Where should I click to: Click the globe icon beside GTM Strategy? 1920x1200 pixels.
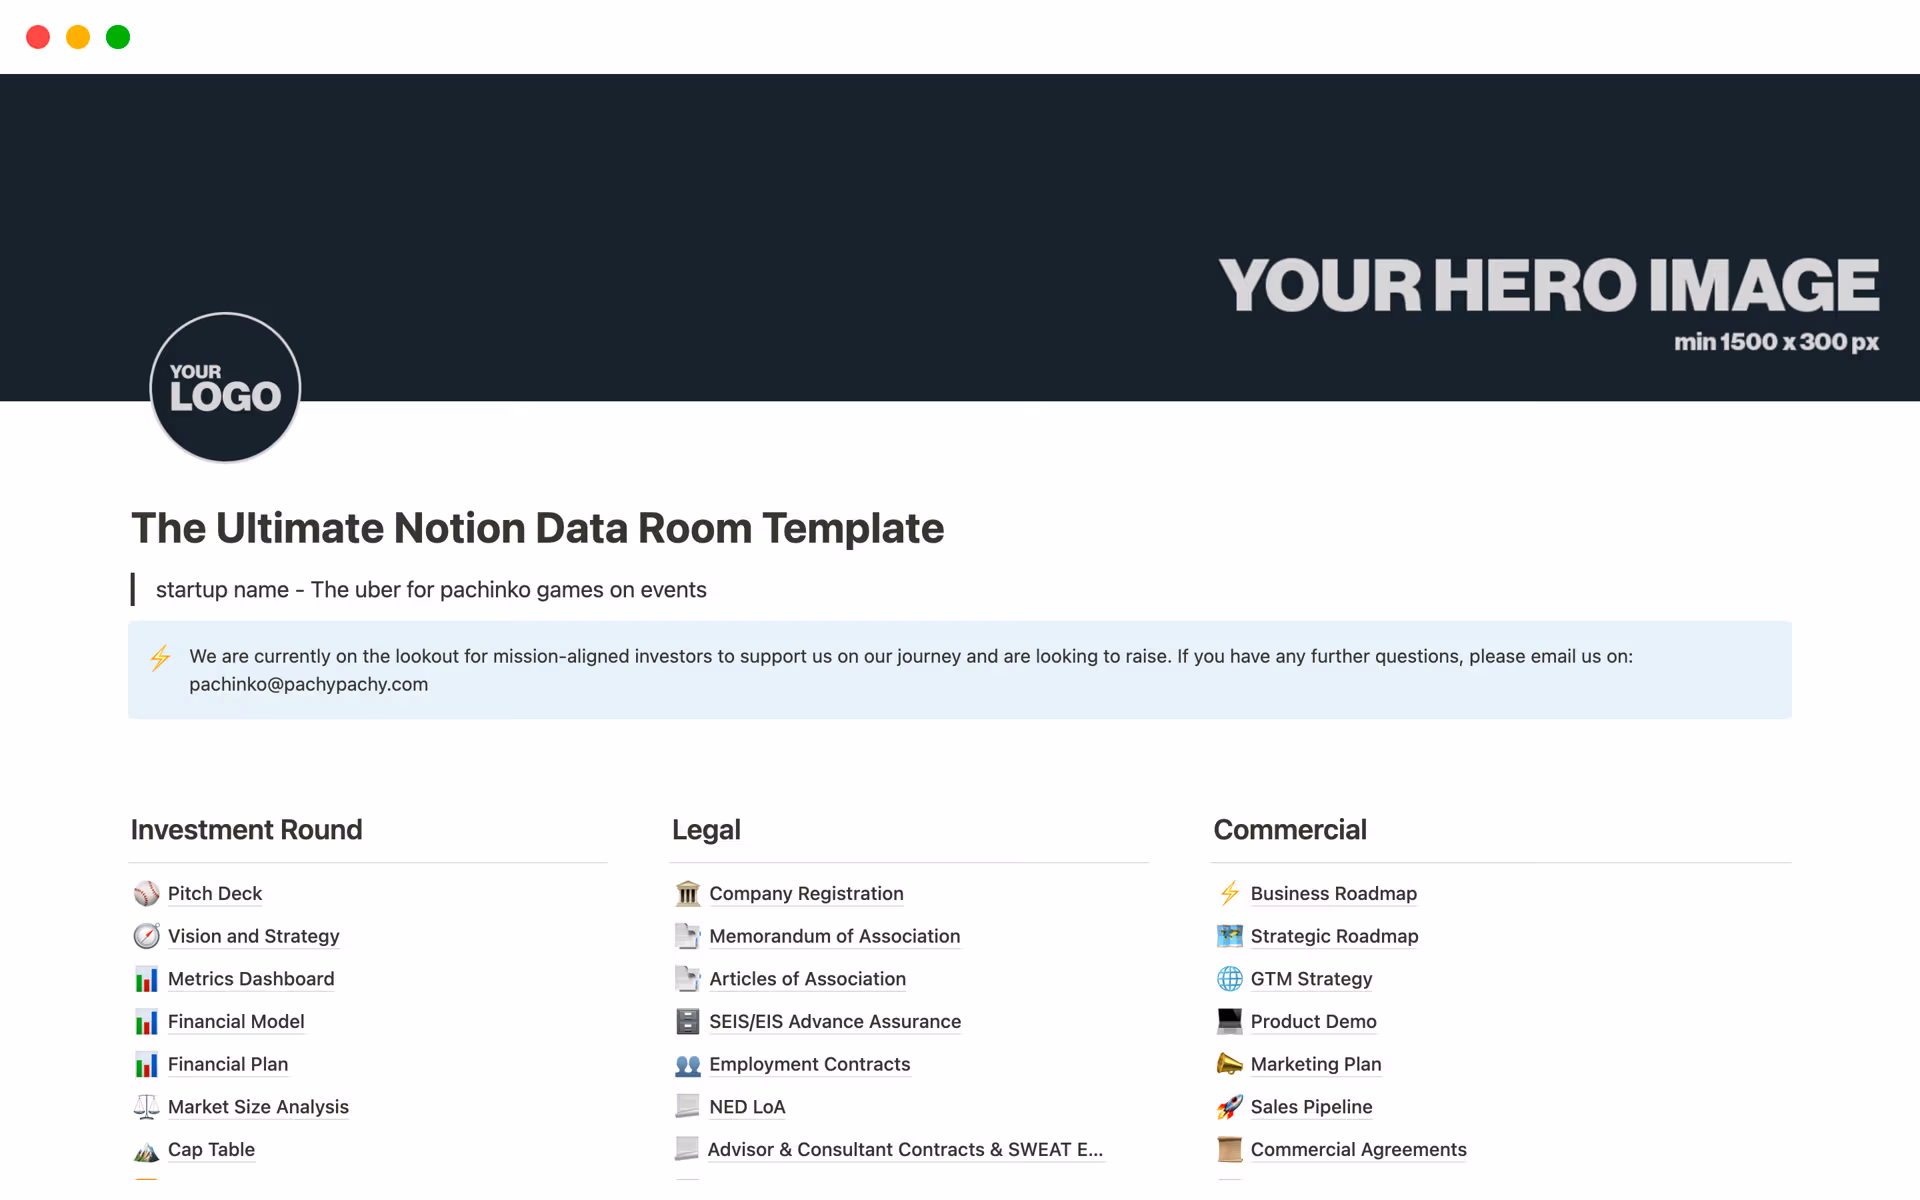click(x=1228, y=979)
